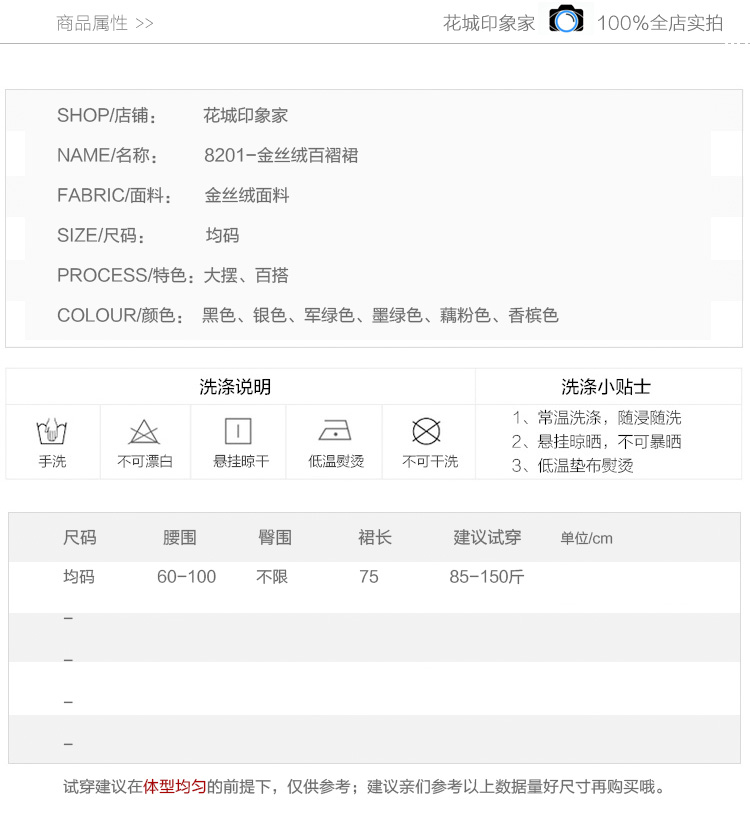
Task: Click the 单位/cm unit text
Action: tap(586, 538)
